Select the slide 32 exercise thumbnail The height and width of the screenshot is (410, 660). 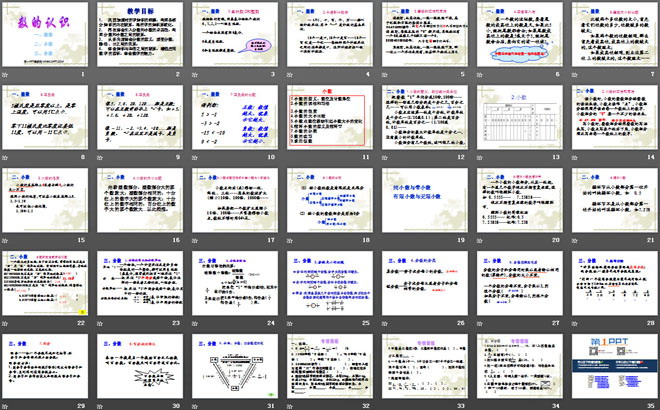tap(330, 366)
